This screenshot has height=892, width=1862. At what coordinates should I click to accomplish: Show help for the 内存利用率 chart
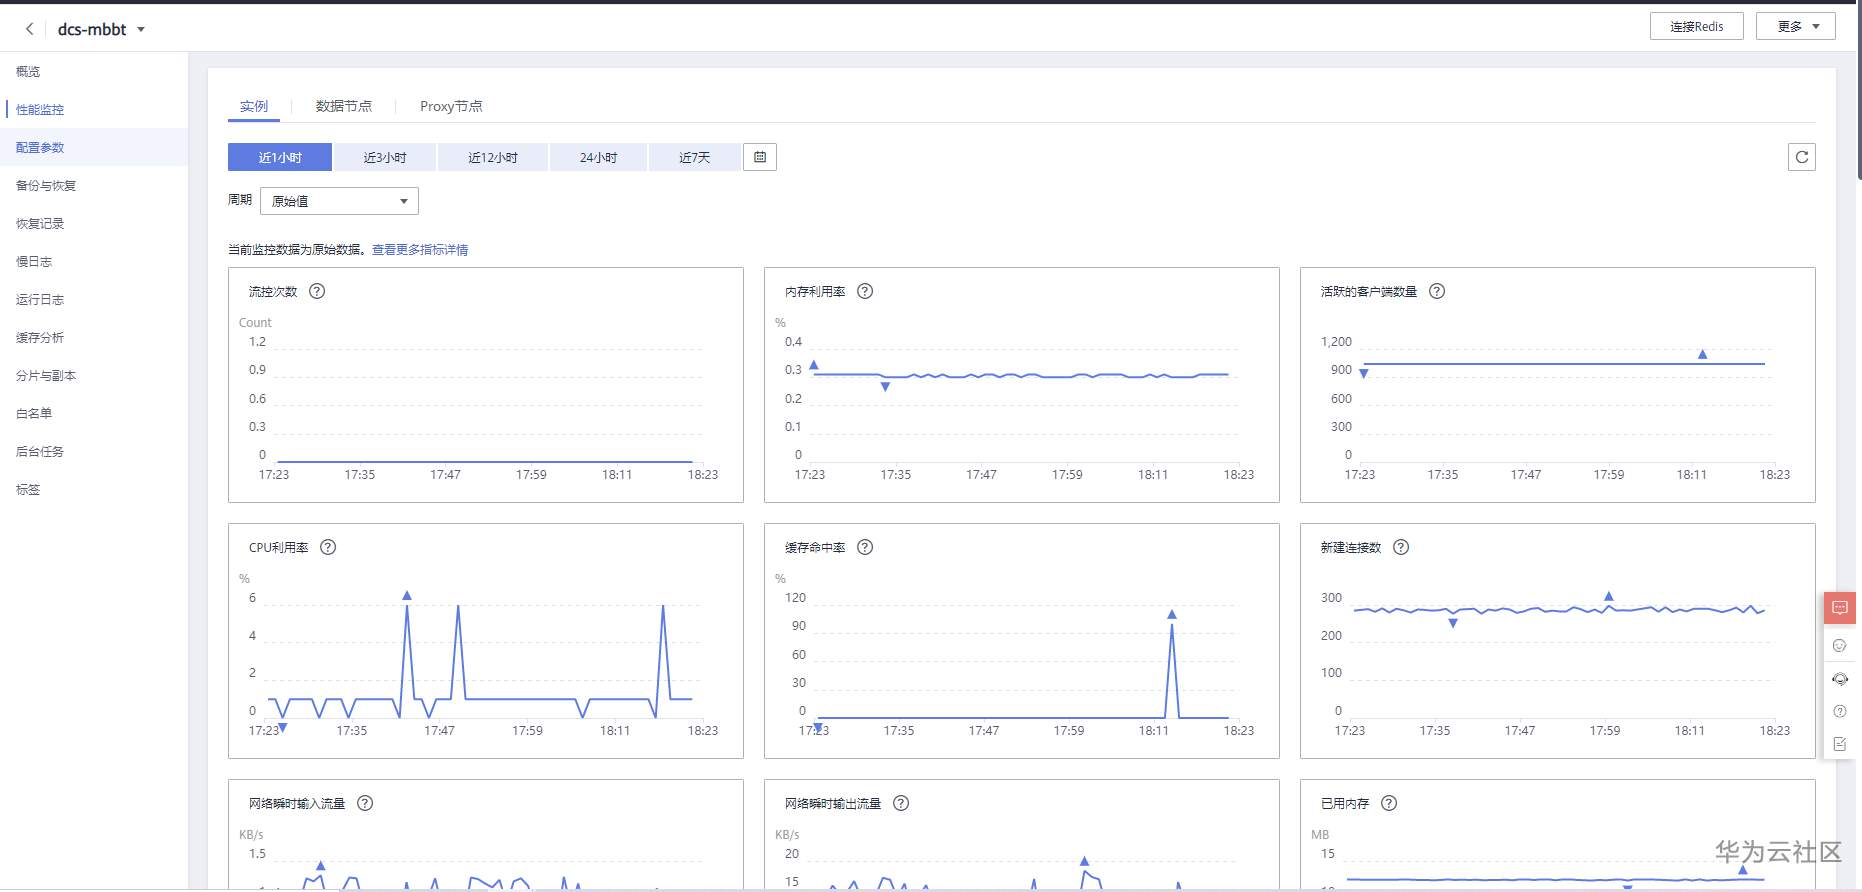click(865, 291)
